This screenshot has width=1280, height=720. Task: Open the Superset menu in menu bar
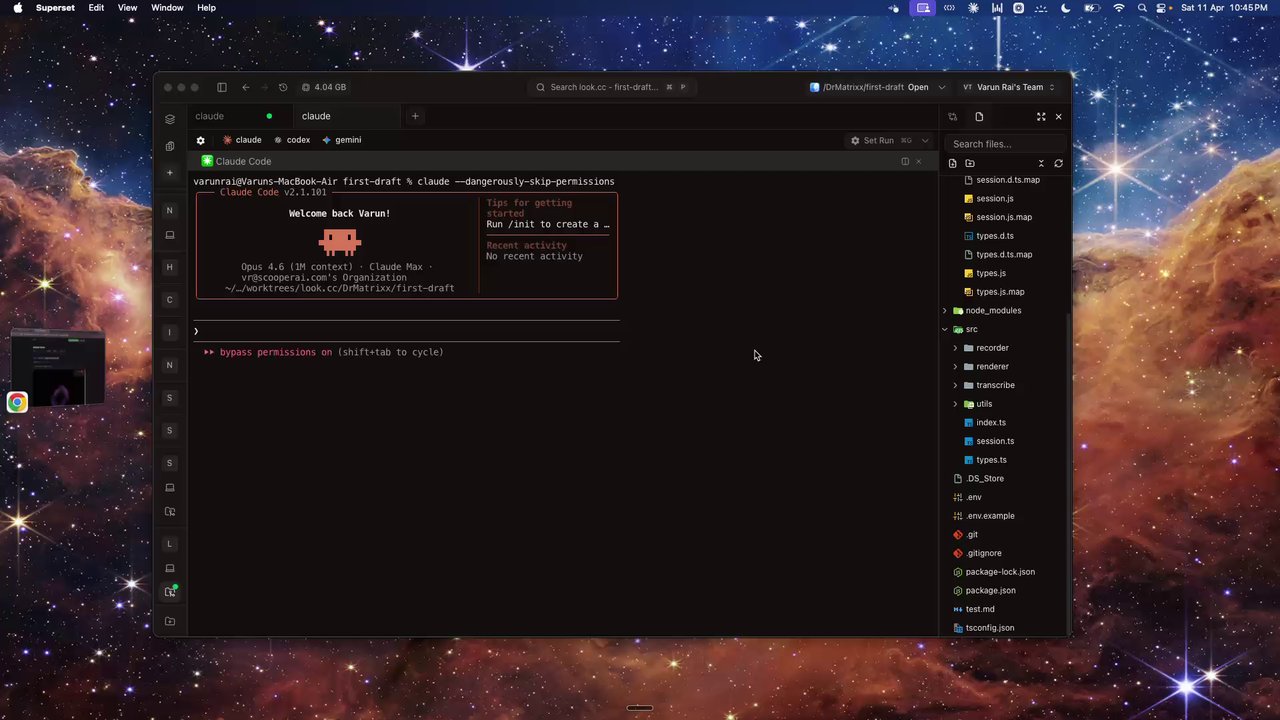(55, 8)
